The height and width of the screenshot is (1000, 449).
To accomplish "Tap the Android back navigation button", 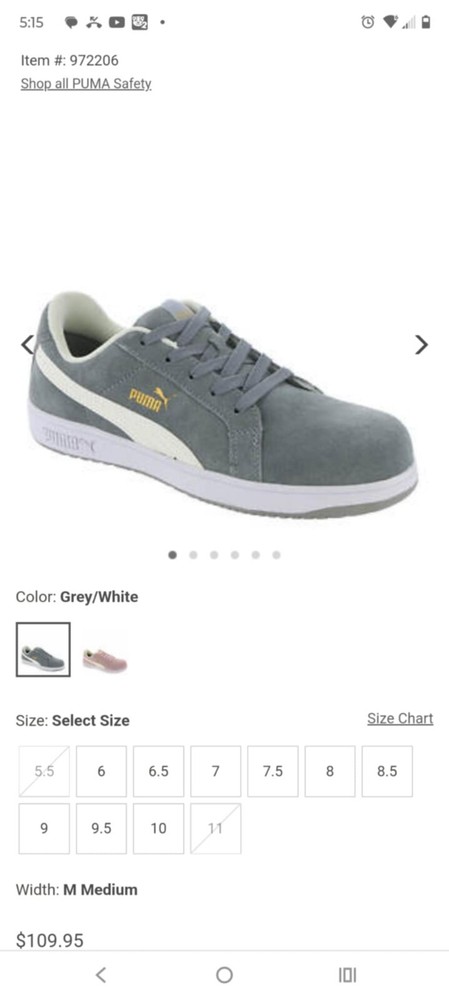I will pos(100,974).
